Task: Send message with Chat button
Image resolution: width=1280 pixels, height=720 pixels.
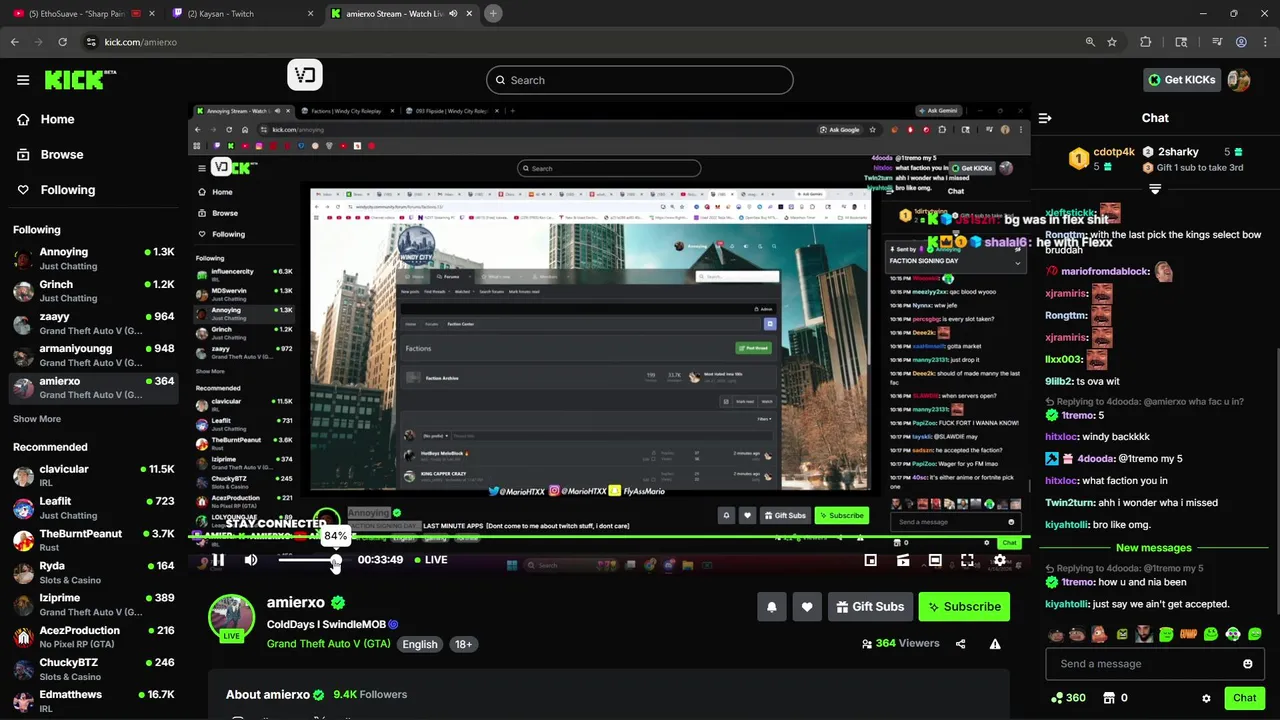Action: click(x=1244, y=698)
